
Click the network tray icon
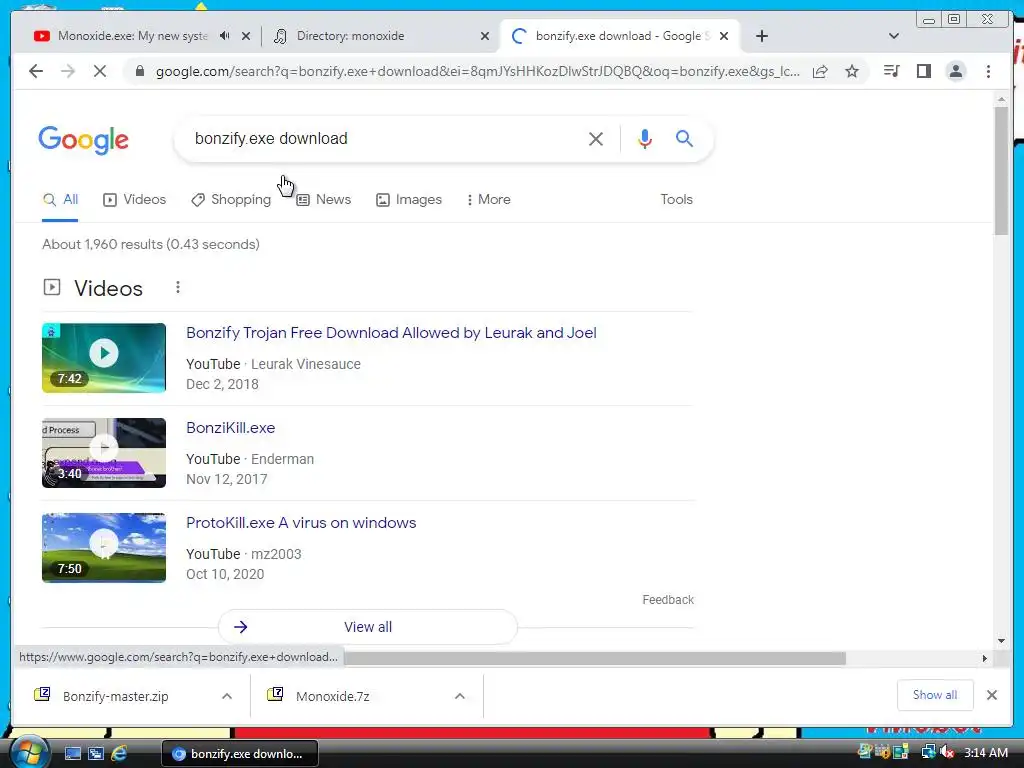pyautogui.click(x=928, y=752)
